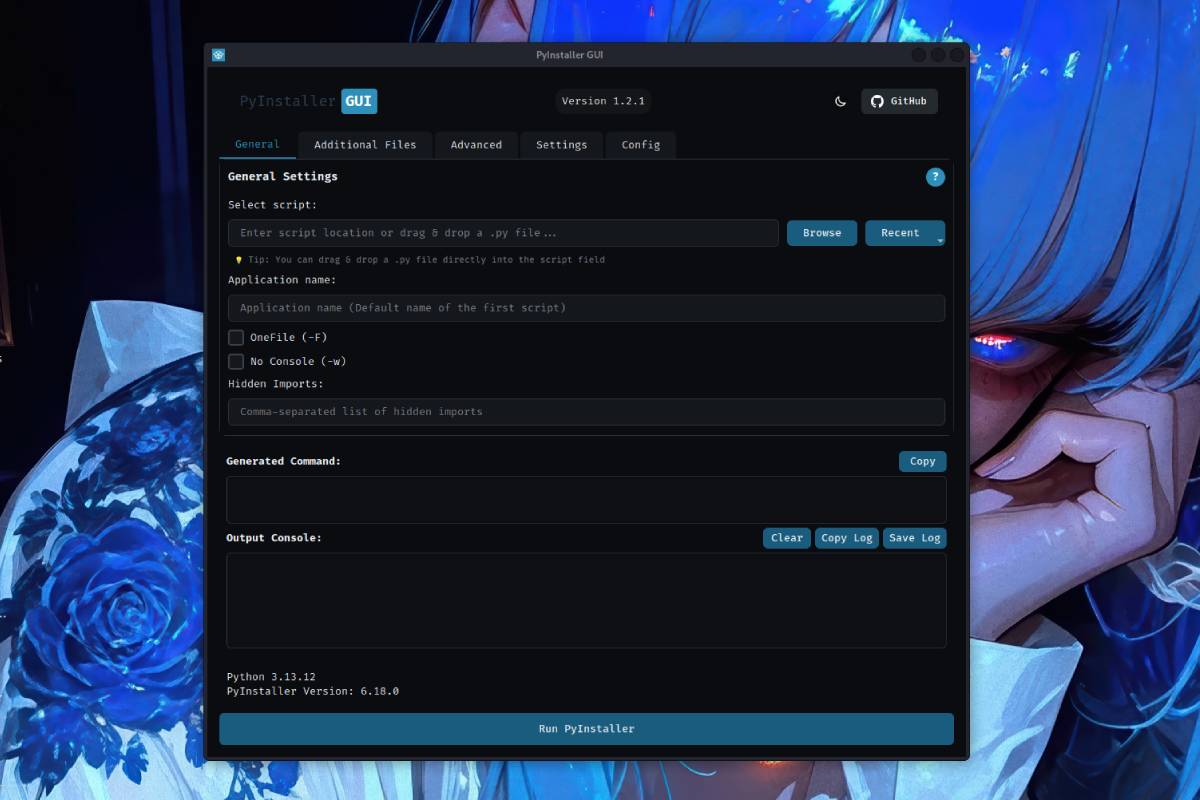
Task: Click the PyInstaller app icon in title bar
Action: [218, 55]
